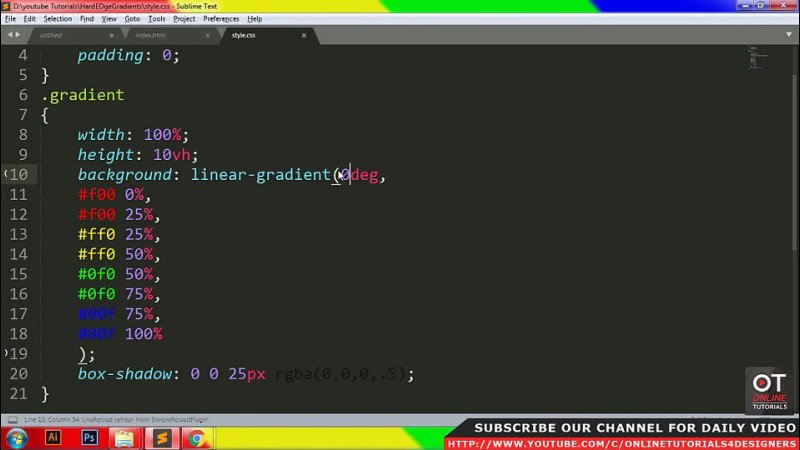Open the Edit menu
Image resolution: width=800 pixels, height=450 pixels.
30,19
